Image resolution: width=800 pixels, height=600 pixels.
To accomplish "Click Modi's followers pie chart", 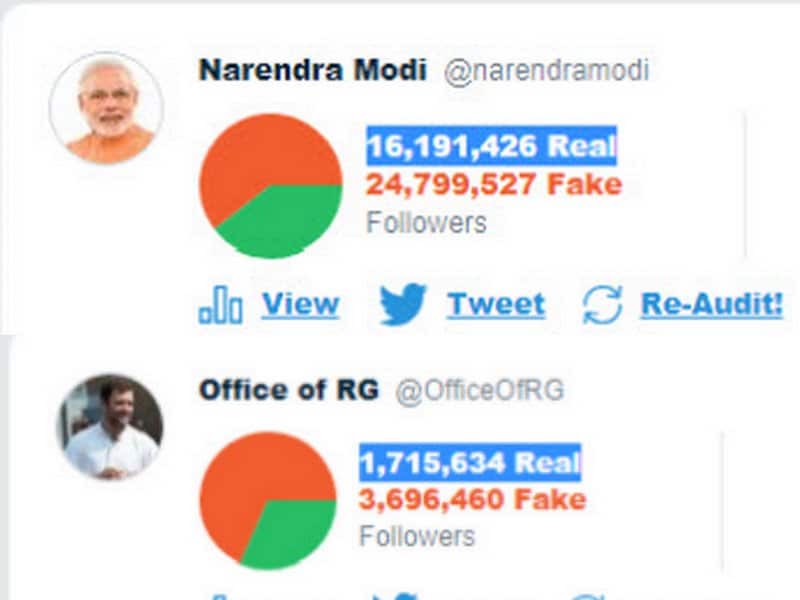I will point(270,187).
